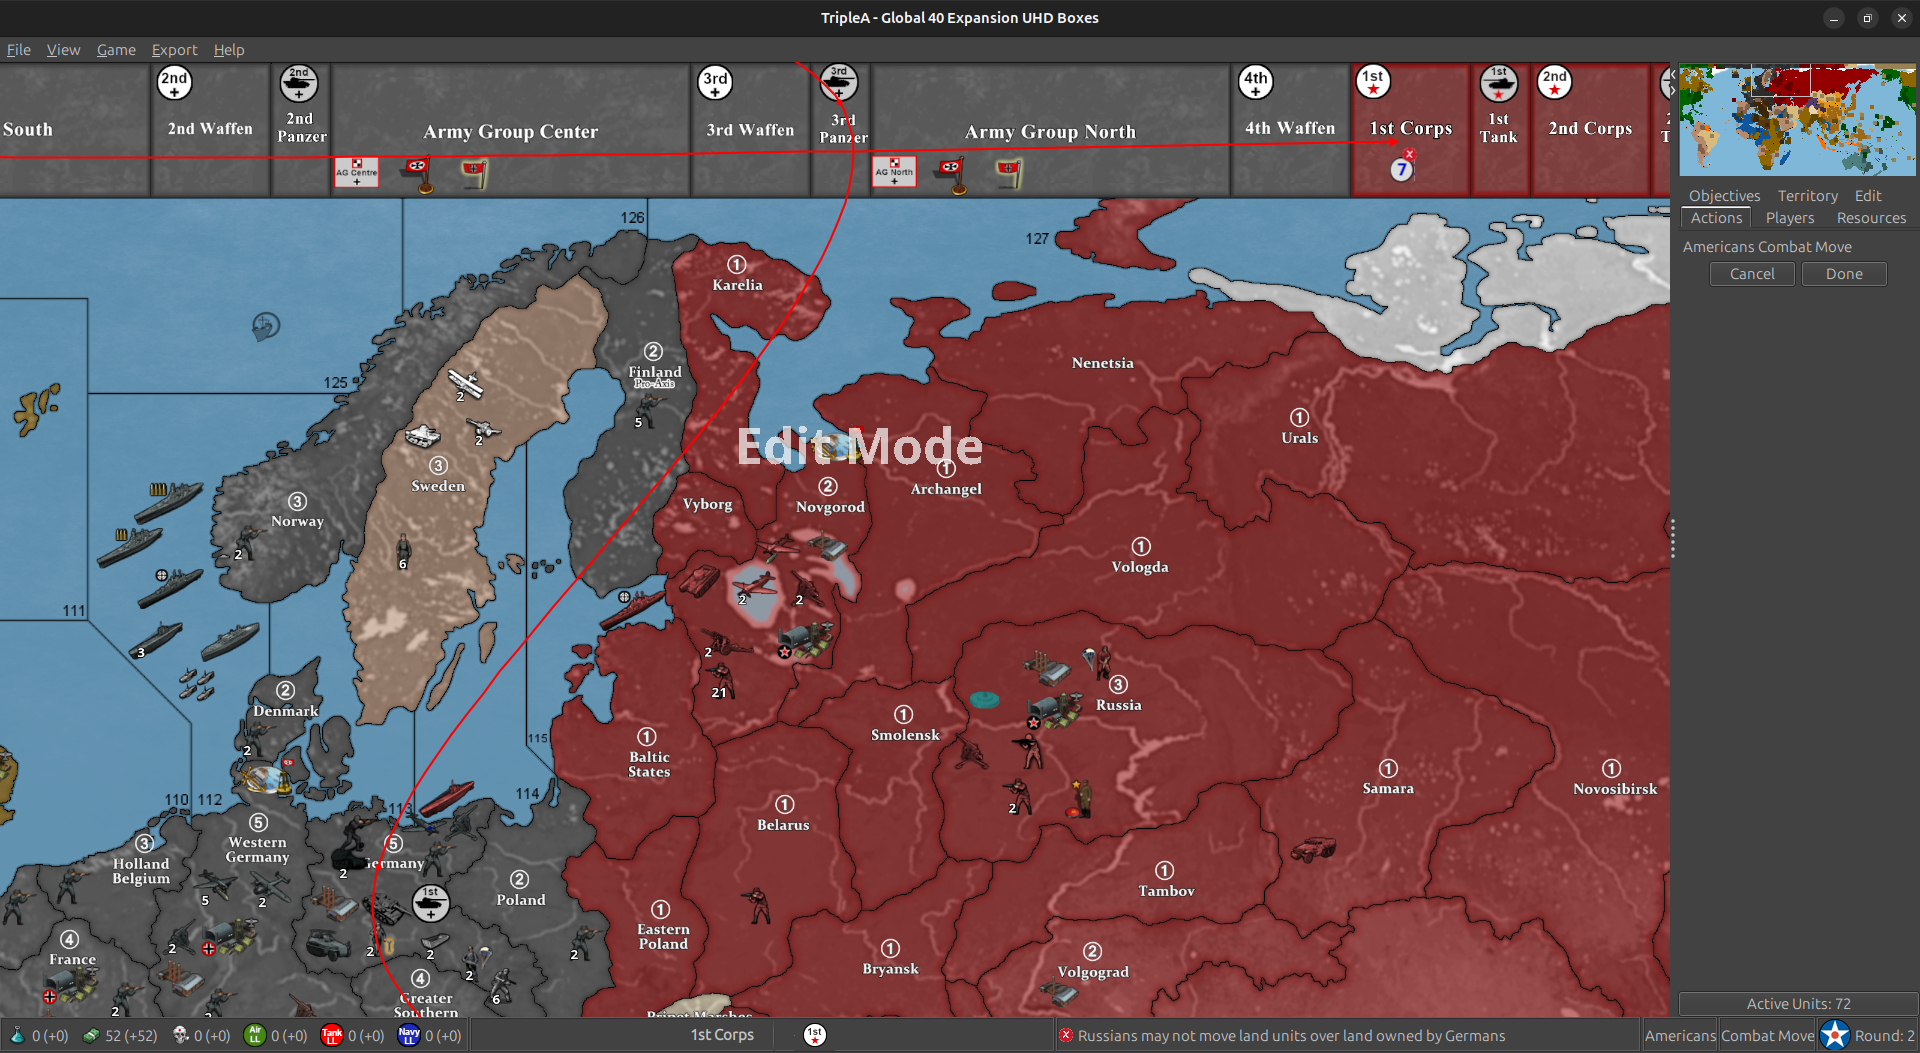1920x1053 pixels.
Task: Click the Tank LL counter icon in the status bar
Action: [x=331, y=1036]
